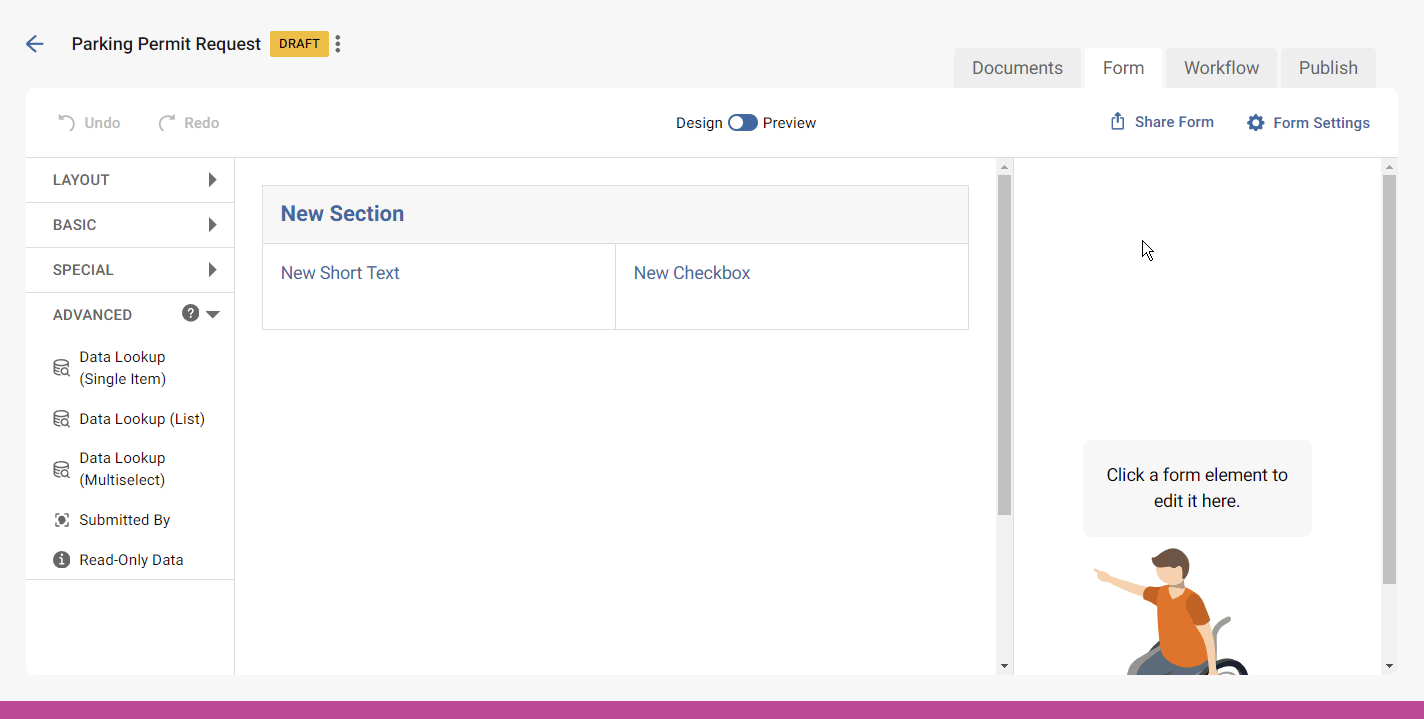Select the New Short Text field
The width and height of the screenshot is (1424, 719).
[x=340, y=273]
